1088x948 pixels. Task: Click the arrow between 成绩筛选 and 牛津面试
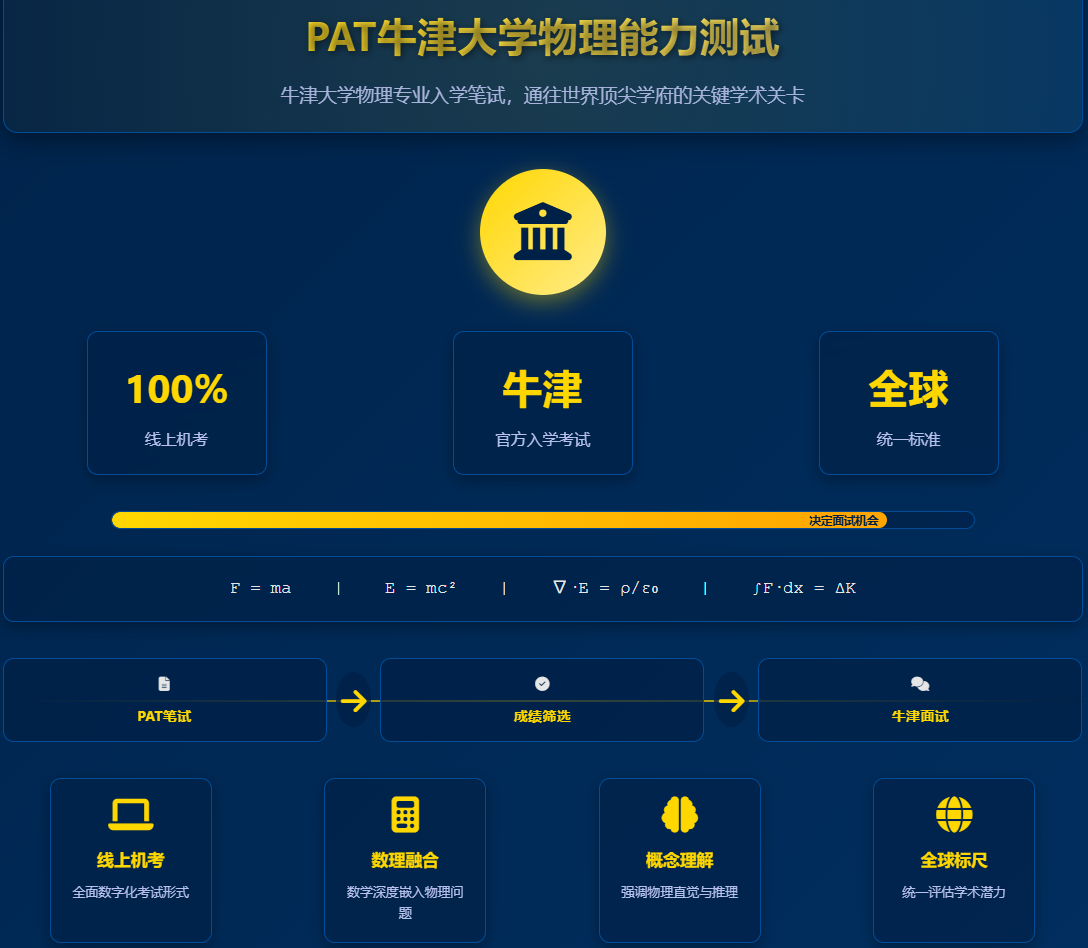[731, 701]
